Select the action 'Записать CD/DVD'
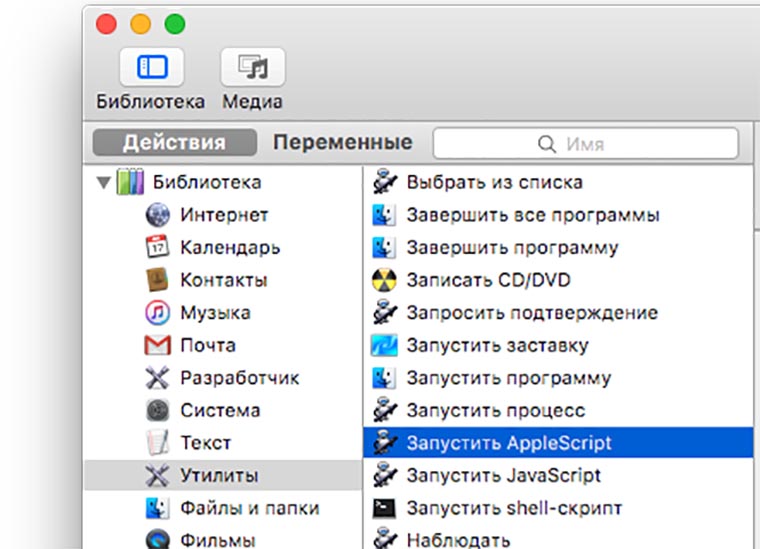 click(x=489, y=280)
